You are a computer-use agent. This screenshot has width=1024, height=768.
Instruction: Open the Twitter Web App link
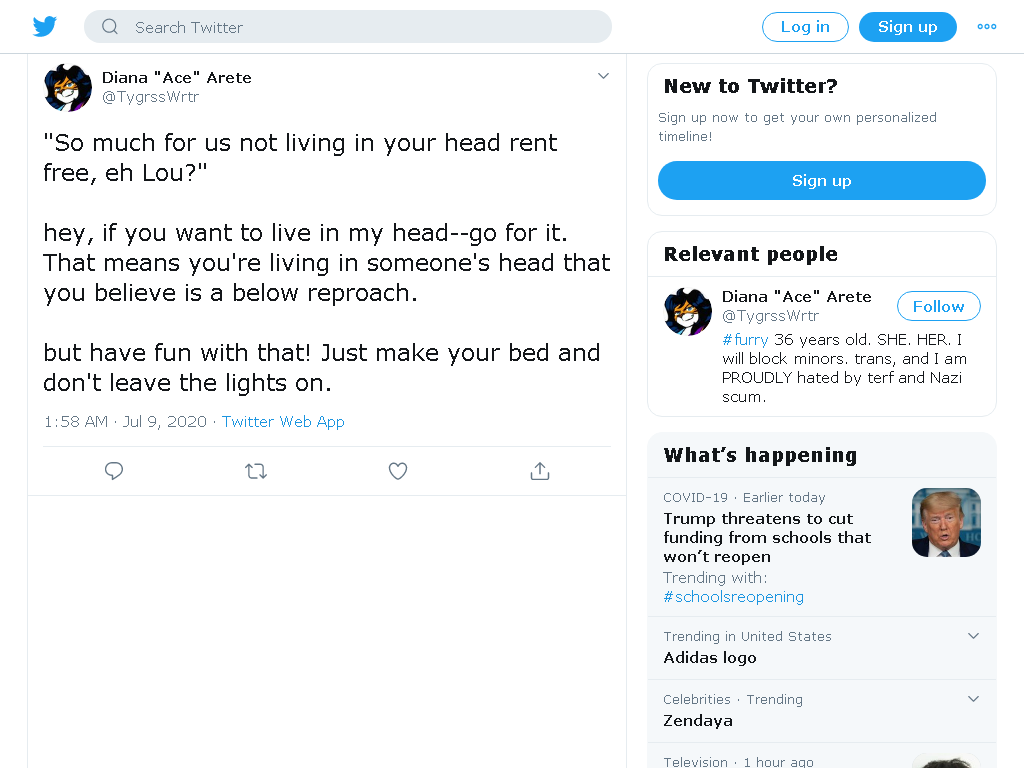tap(283, 422)
